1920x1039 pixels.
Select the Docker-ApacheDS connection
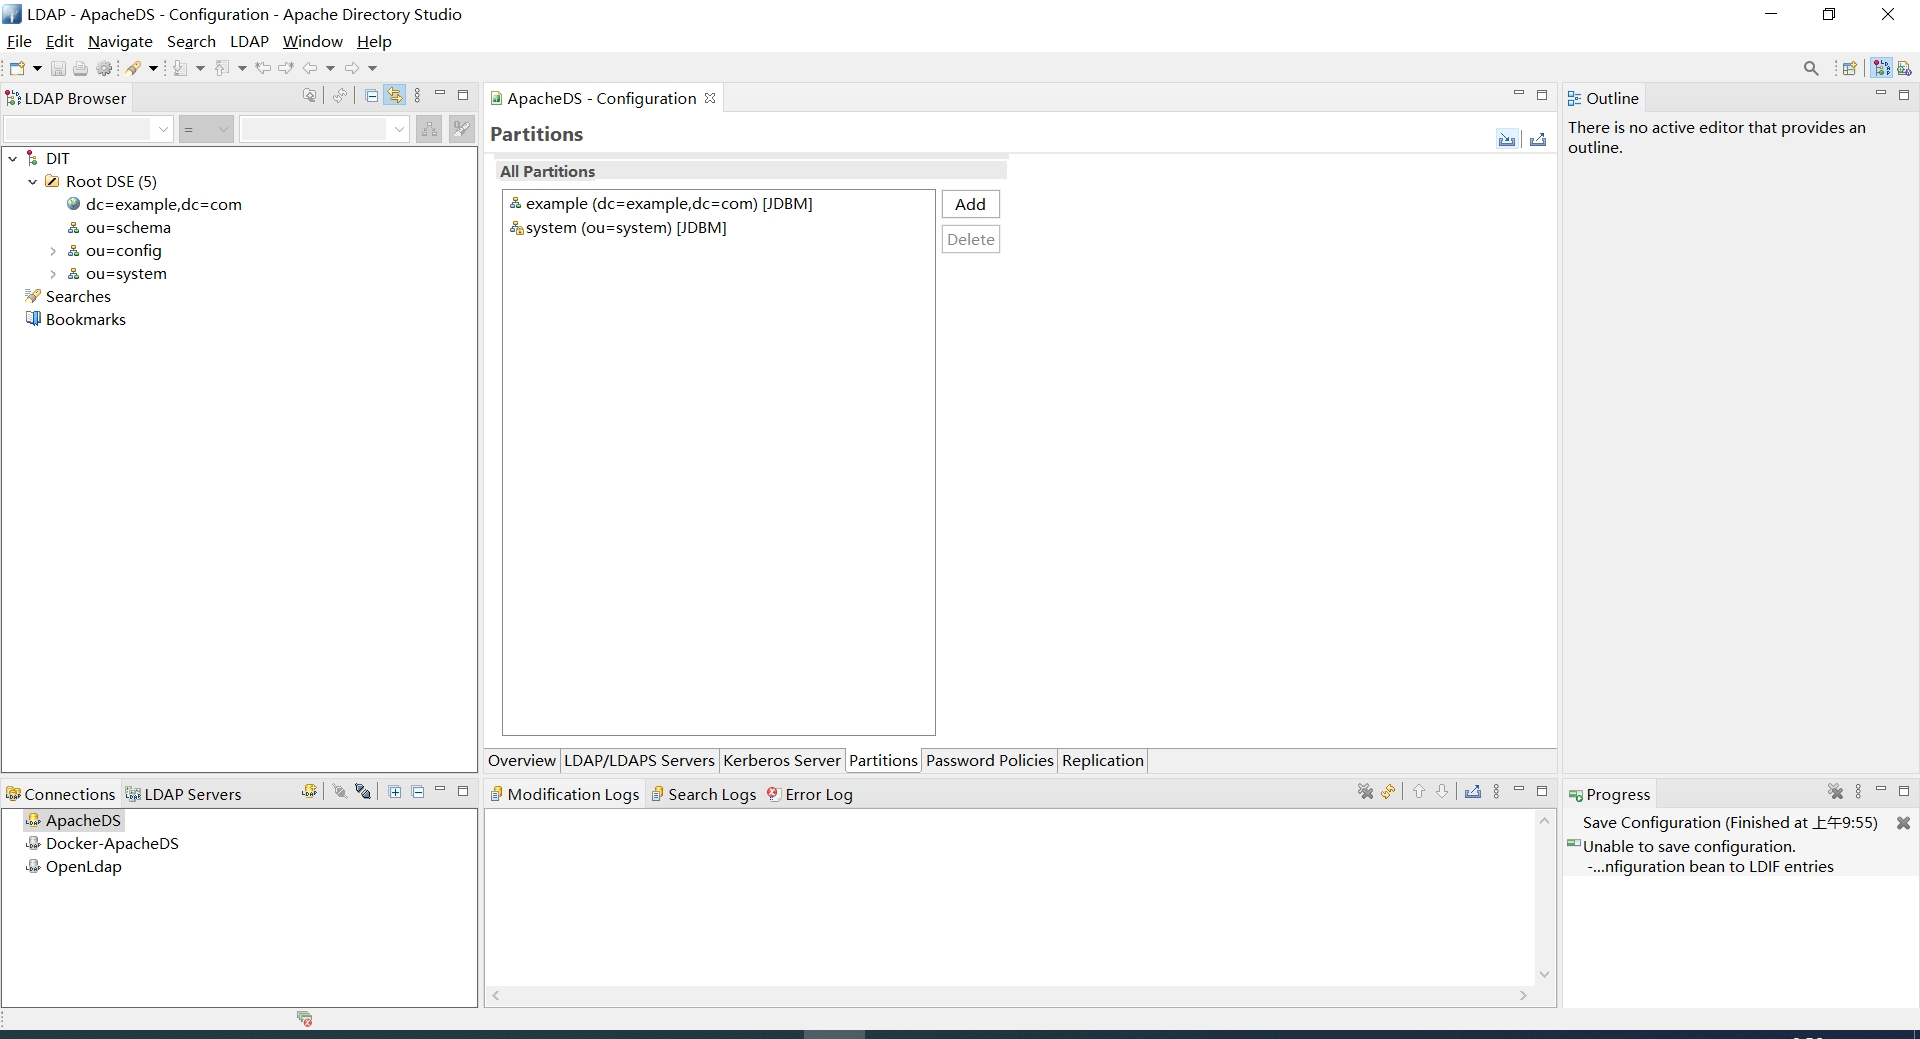tap(112, 843)
